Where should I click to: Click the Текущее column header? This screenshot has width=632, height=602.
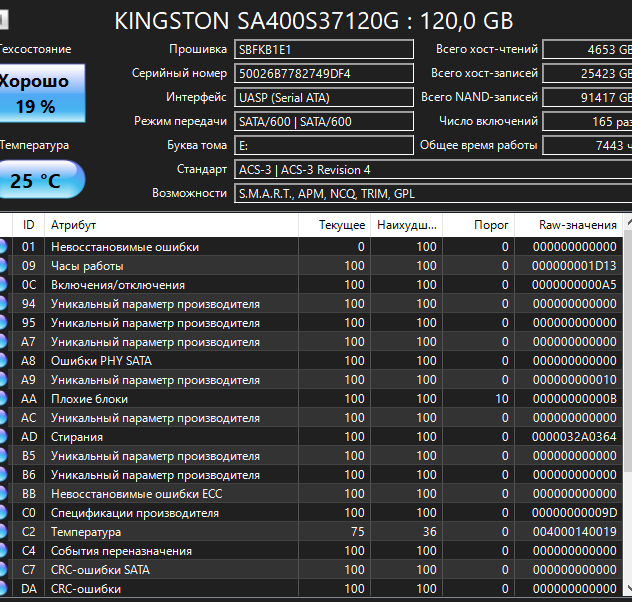[x=335, y=225]
